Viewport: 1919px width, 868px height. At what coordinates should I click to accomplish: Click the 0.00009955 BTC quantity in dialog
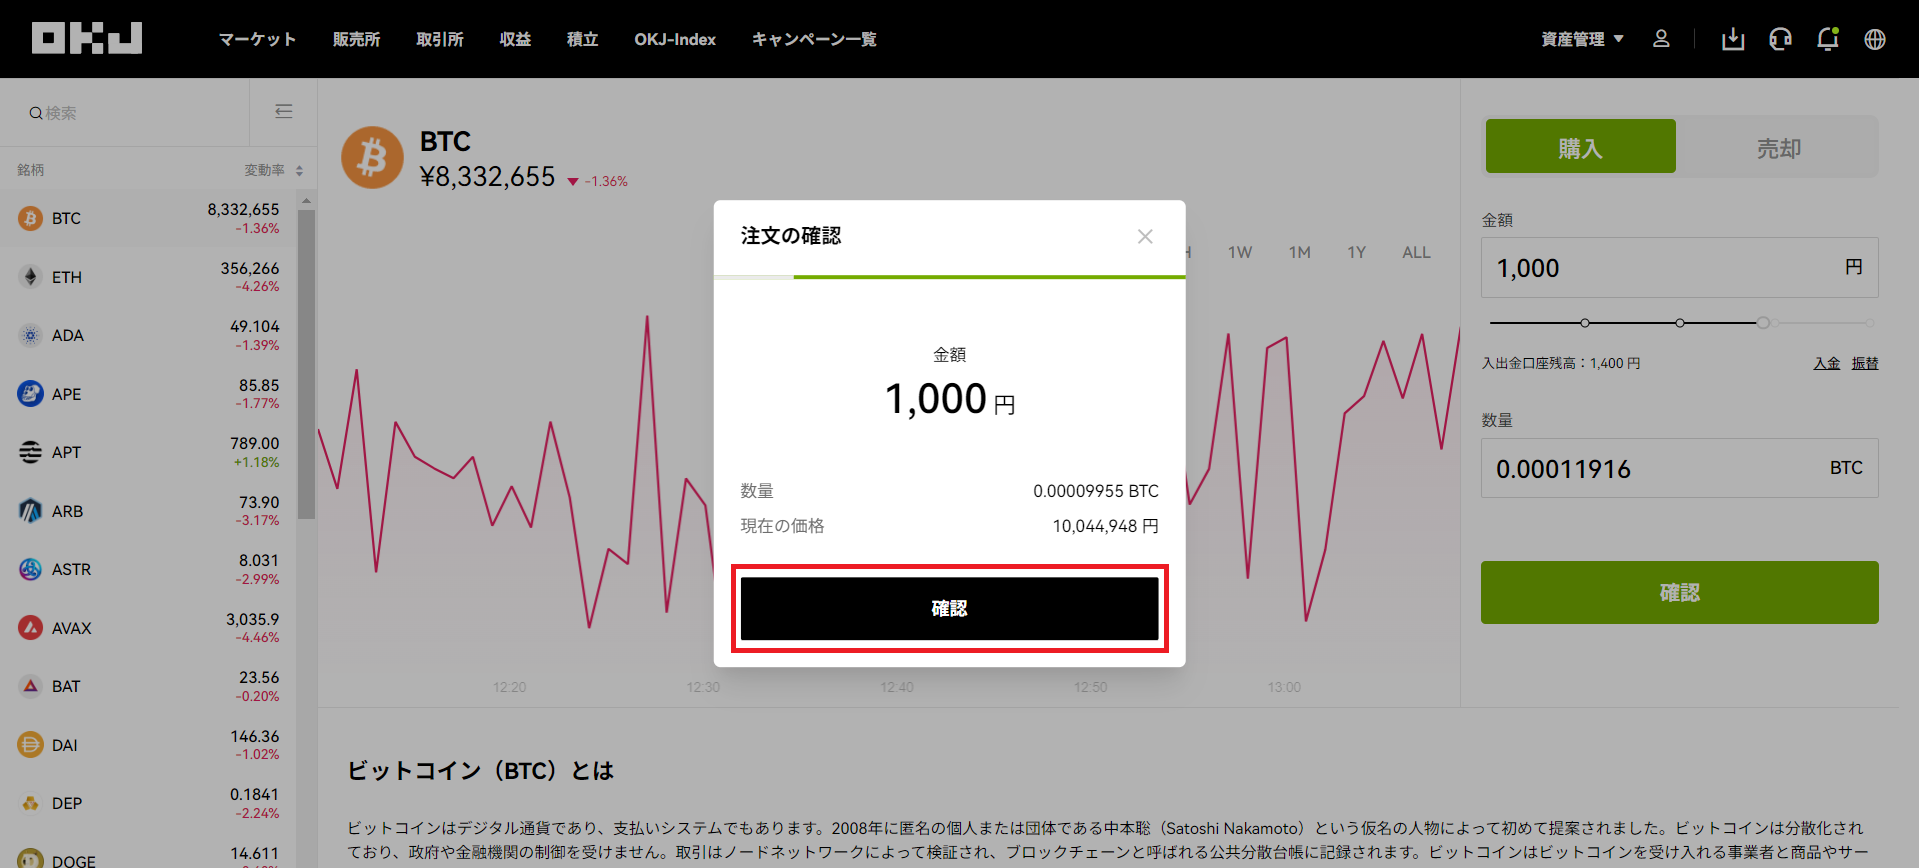click(1096, 491)
